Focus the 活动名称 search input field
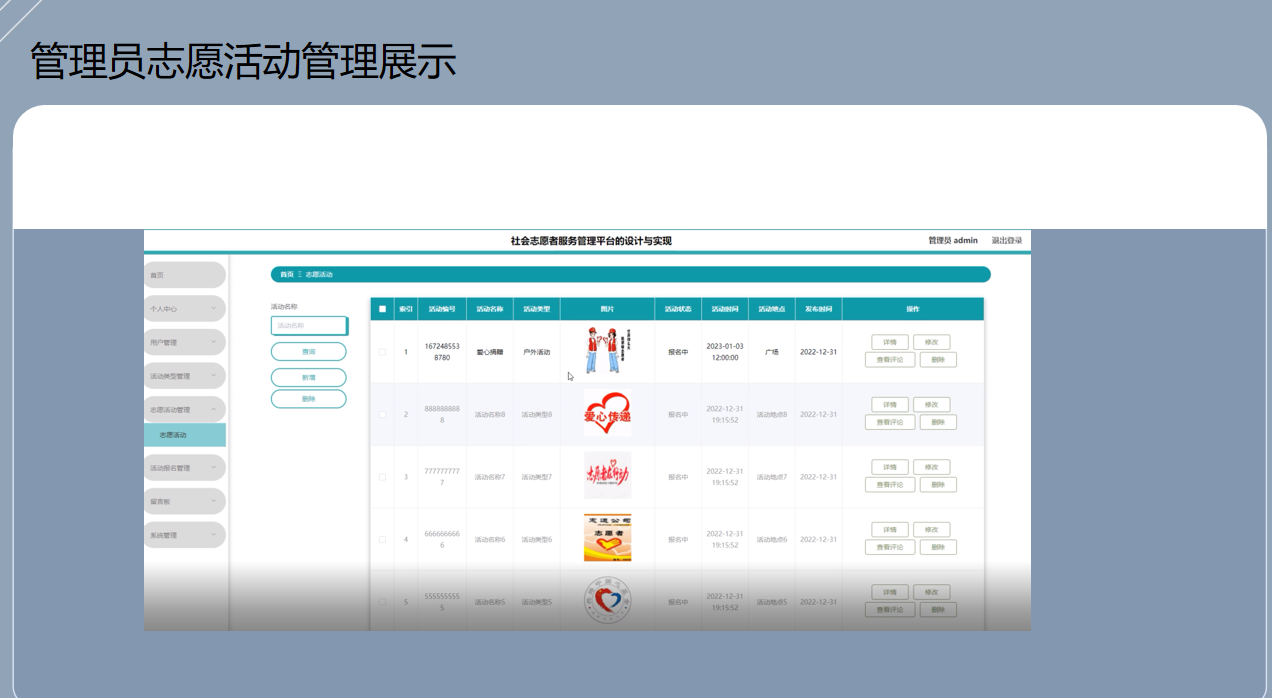This screenshot has height=698, width=1272. click(309, 325)
